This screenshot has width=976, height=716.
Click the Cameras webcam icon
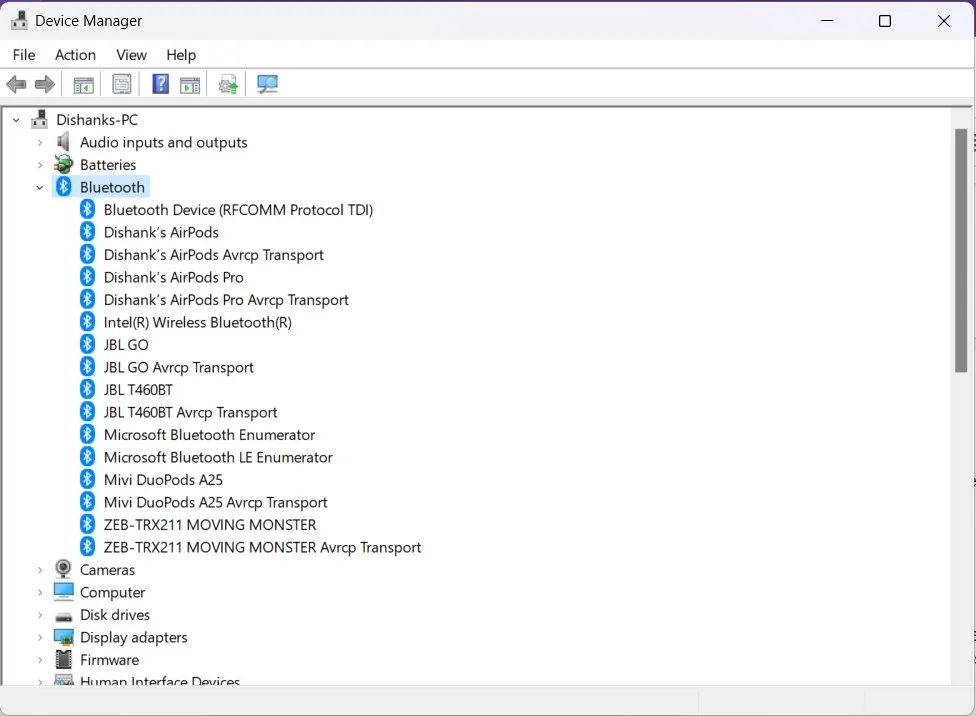click(63, 569)
